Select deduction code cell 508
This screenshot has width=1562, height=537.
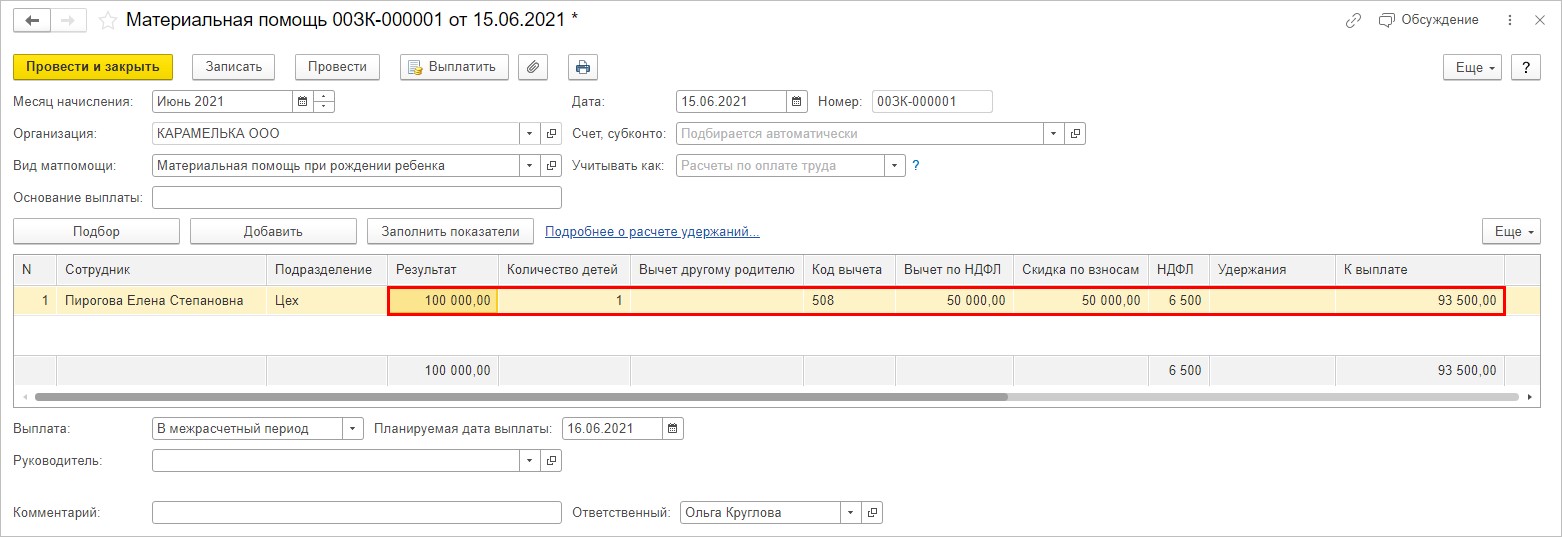click(x=849, y=300)
